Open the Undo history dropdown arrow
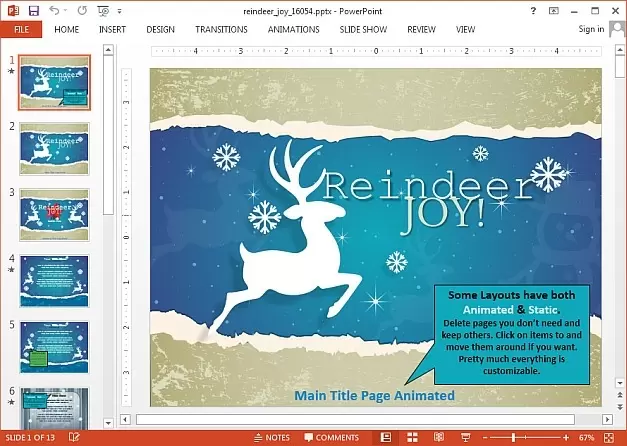This screenshot has width=627, height=446. (x=66, y=10)
